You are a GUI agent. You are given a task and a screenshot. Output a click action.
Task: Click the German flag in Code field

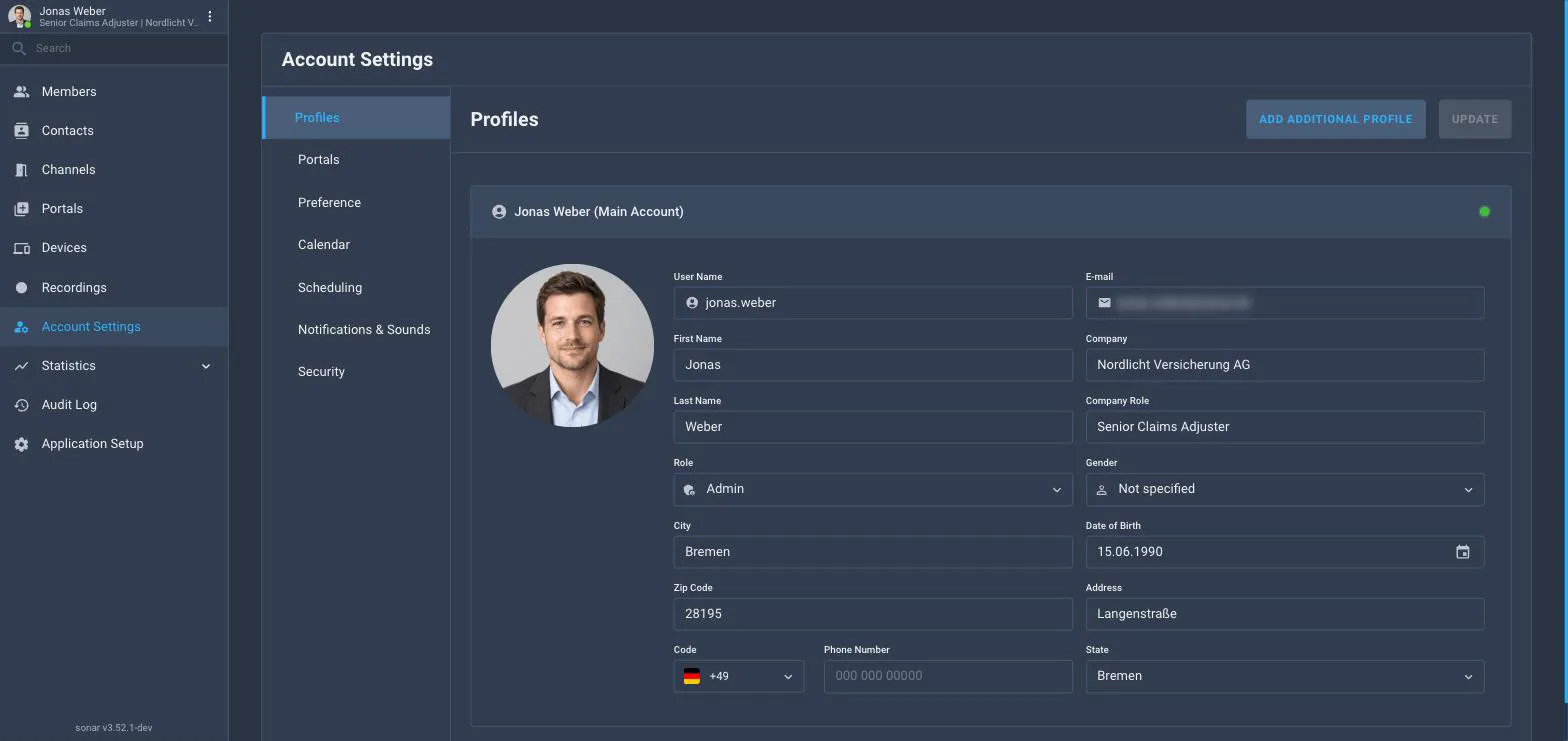[x=692, y=677]
